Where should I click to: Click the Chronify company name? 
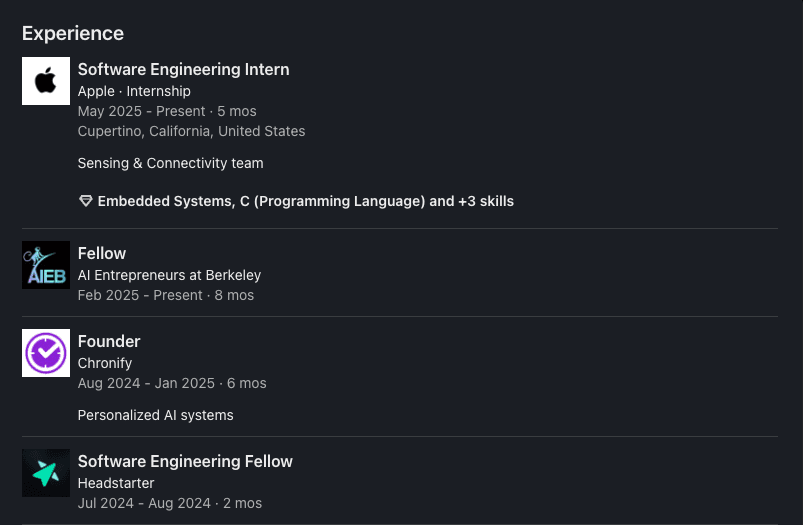105,363
